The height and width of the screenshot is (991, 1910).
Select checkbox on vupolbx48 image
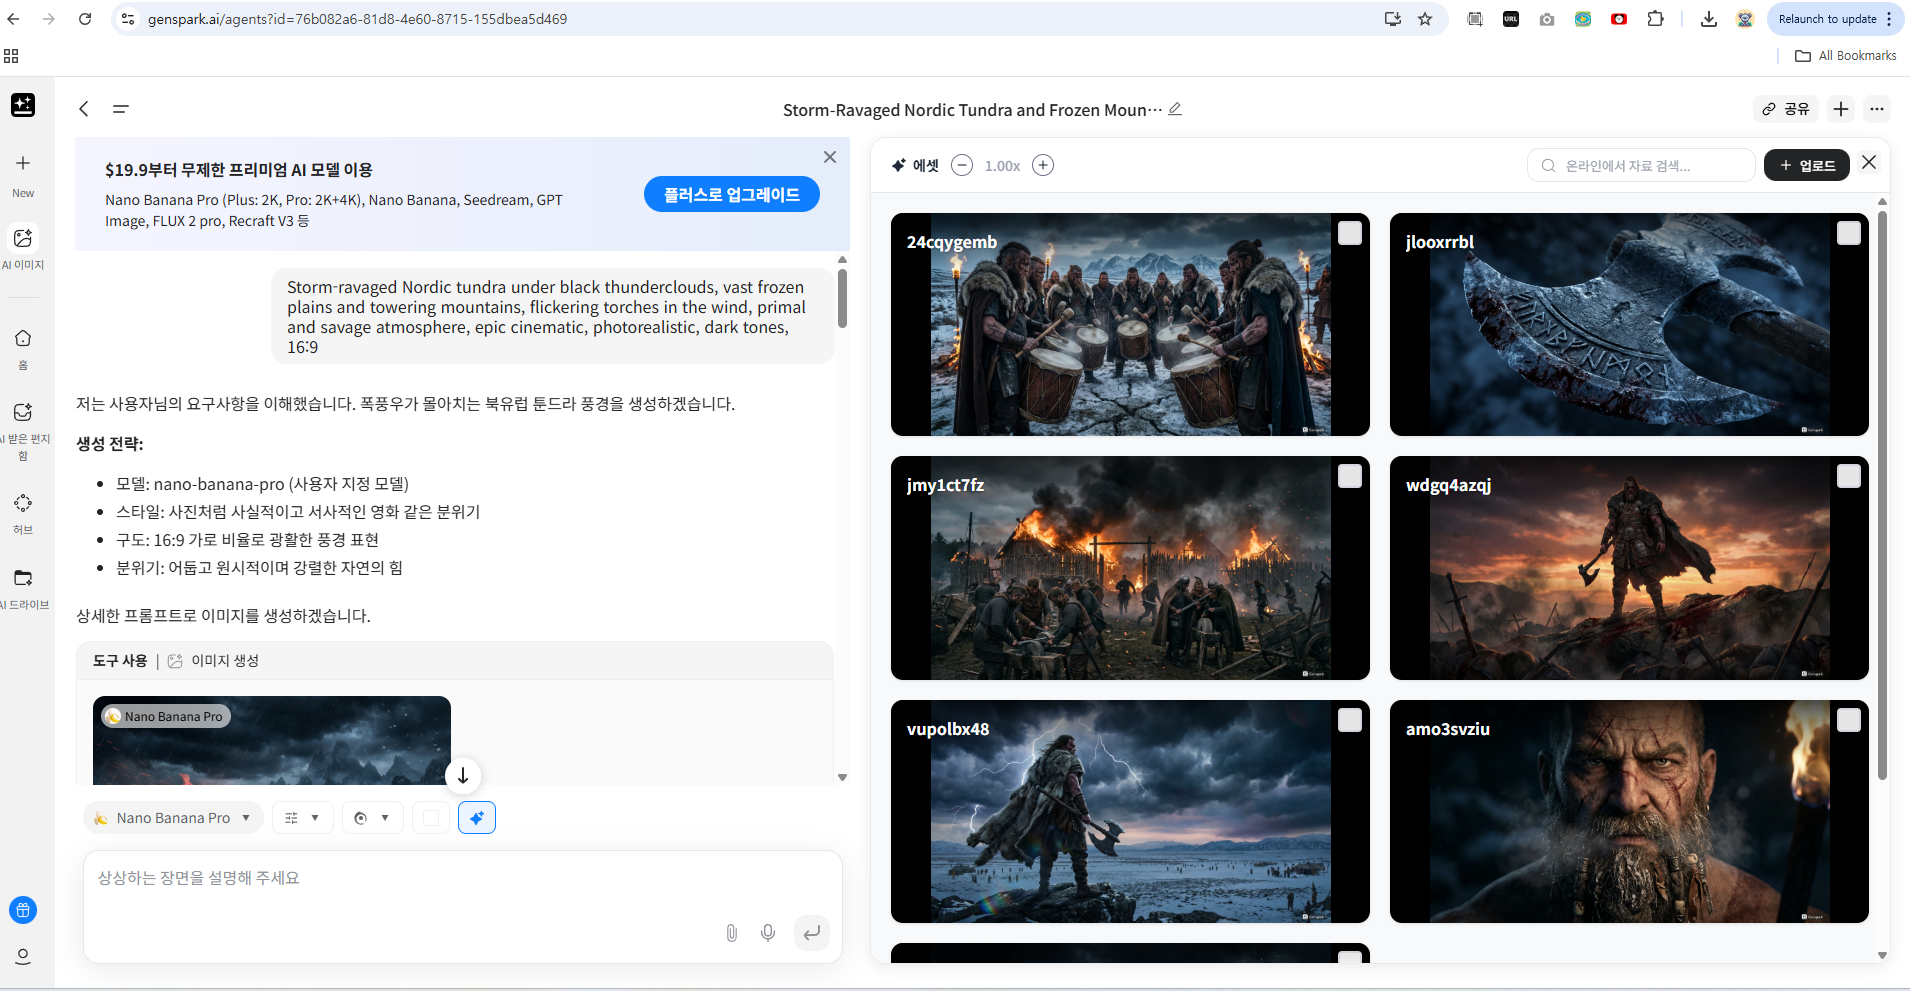[x=1350, y=720]
